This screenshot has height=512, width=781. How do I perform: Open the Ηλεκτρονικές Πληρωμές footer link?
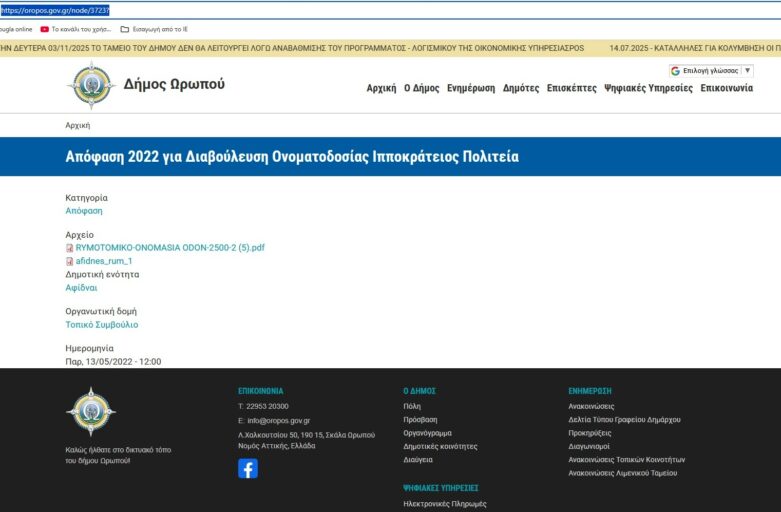coord(445,504)
